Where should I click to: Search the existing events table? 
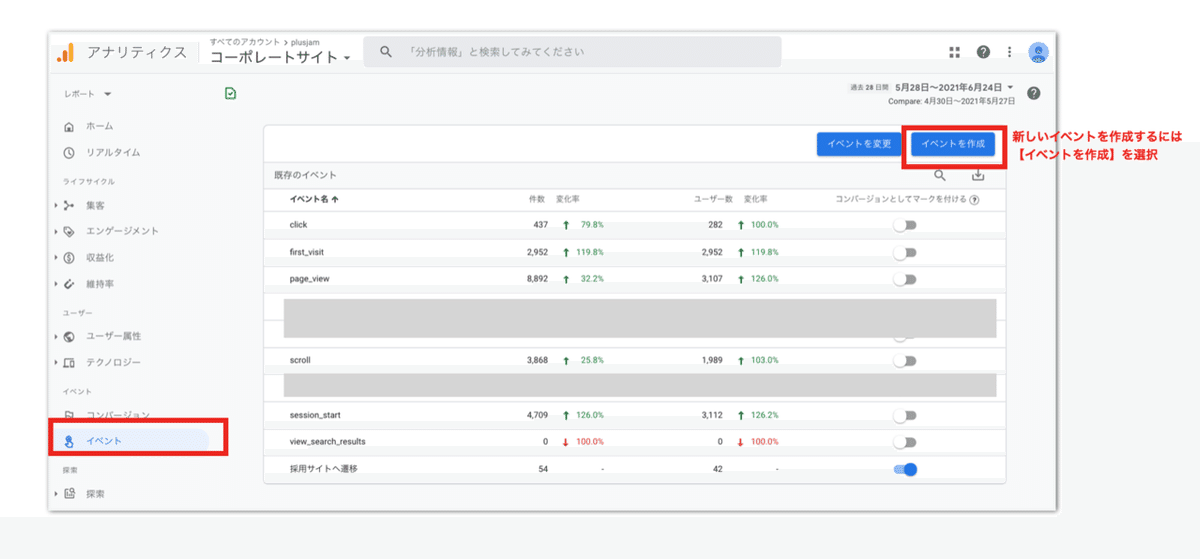point(940,175)
